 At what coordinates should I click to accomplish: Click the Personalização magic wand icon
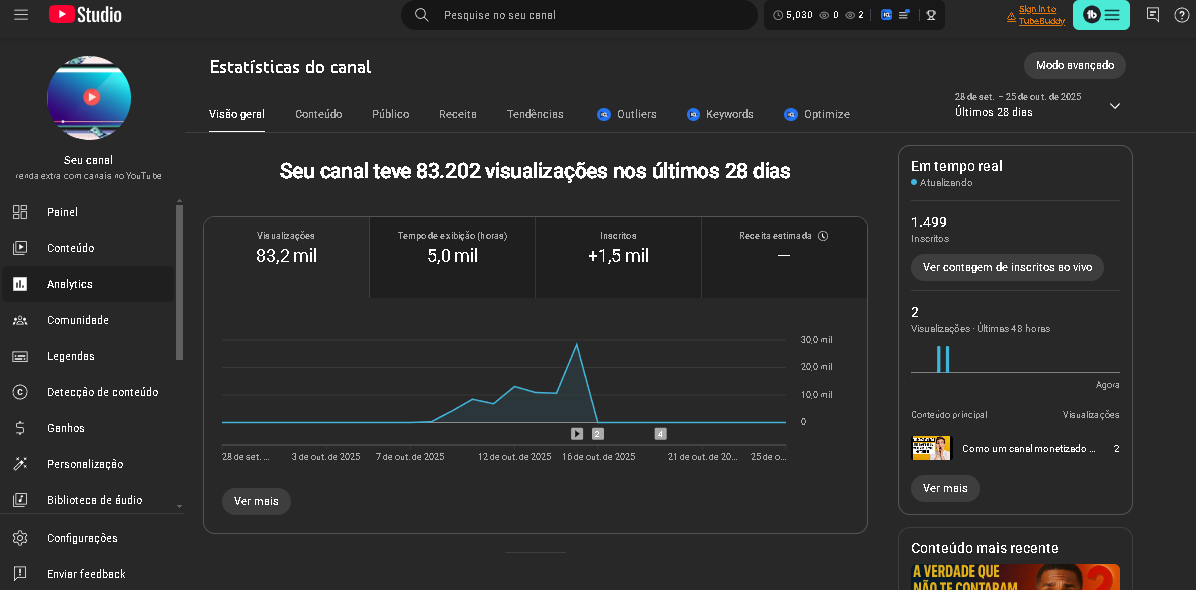20,464
